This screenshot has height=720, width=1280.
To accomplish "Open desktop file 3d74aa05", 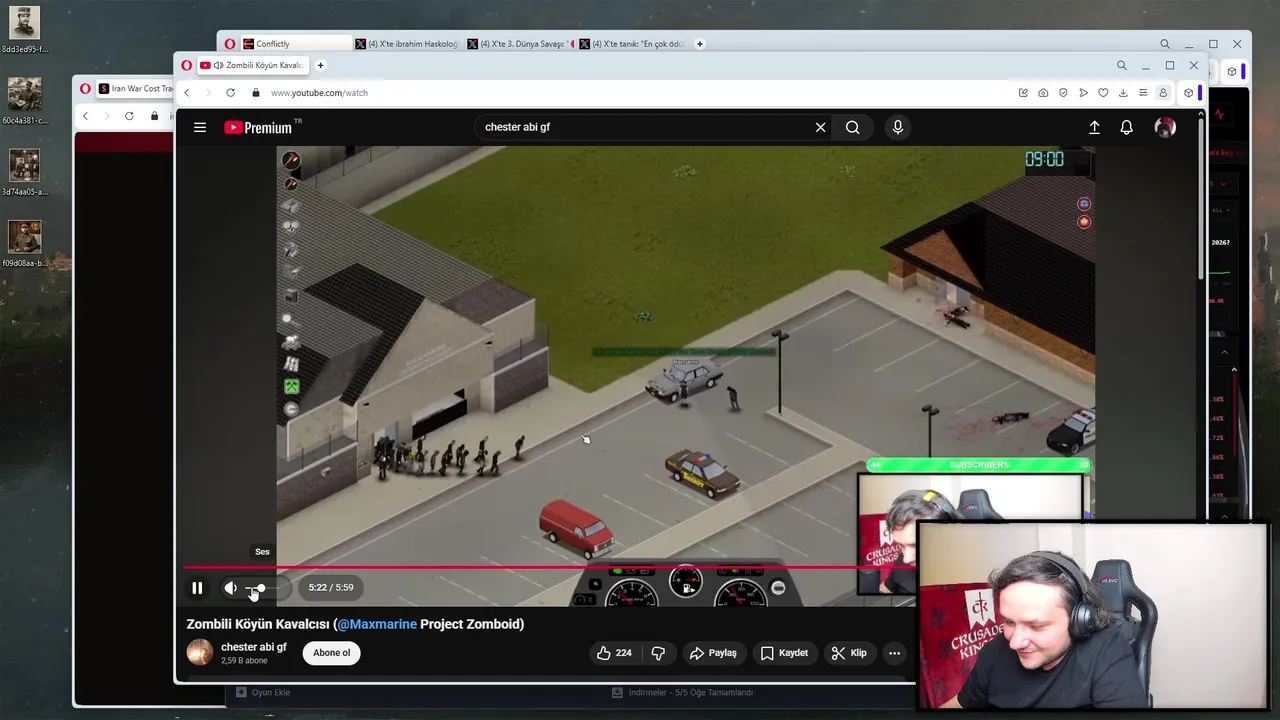I will point(24,173).
